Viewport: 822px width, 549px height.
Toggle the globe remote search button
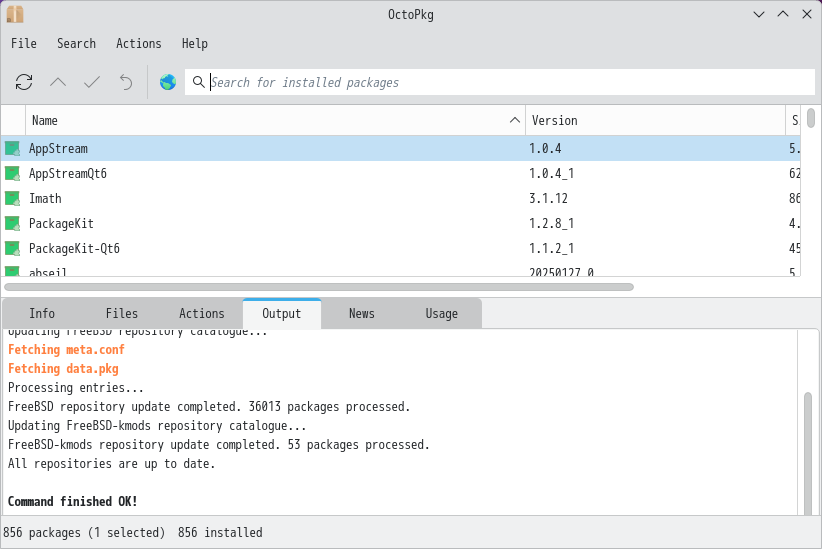click(167, 82)
